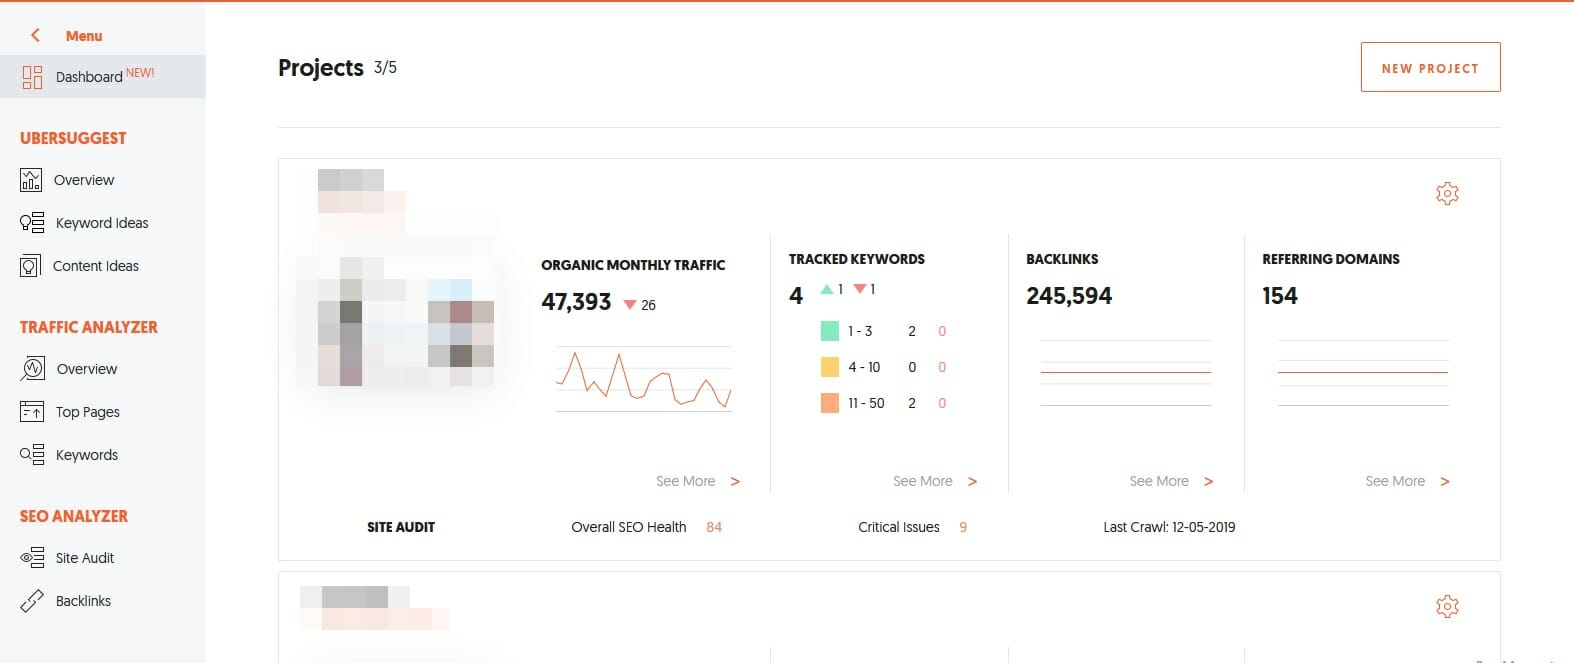The width and height of the screenshot is (1574, 663).
Task: Open settings gear of first project
Action: click(1447, 193)
